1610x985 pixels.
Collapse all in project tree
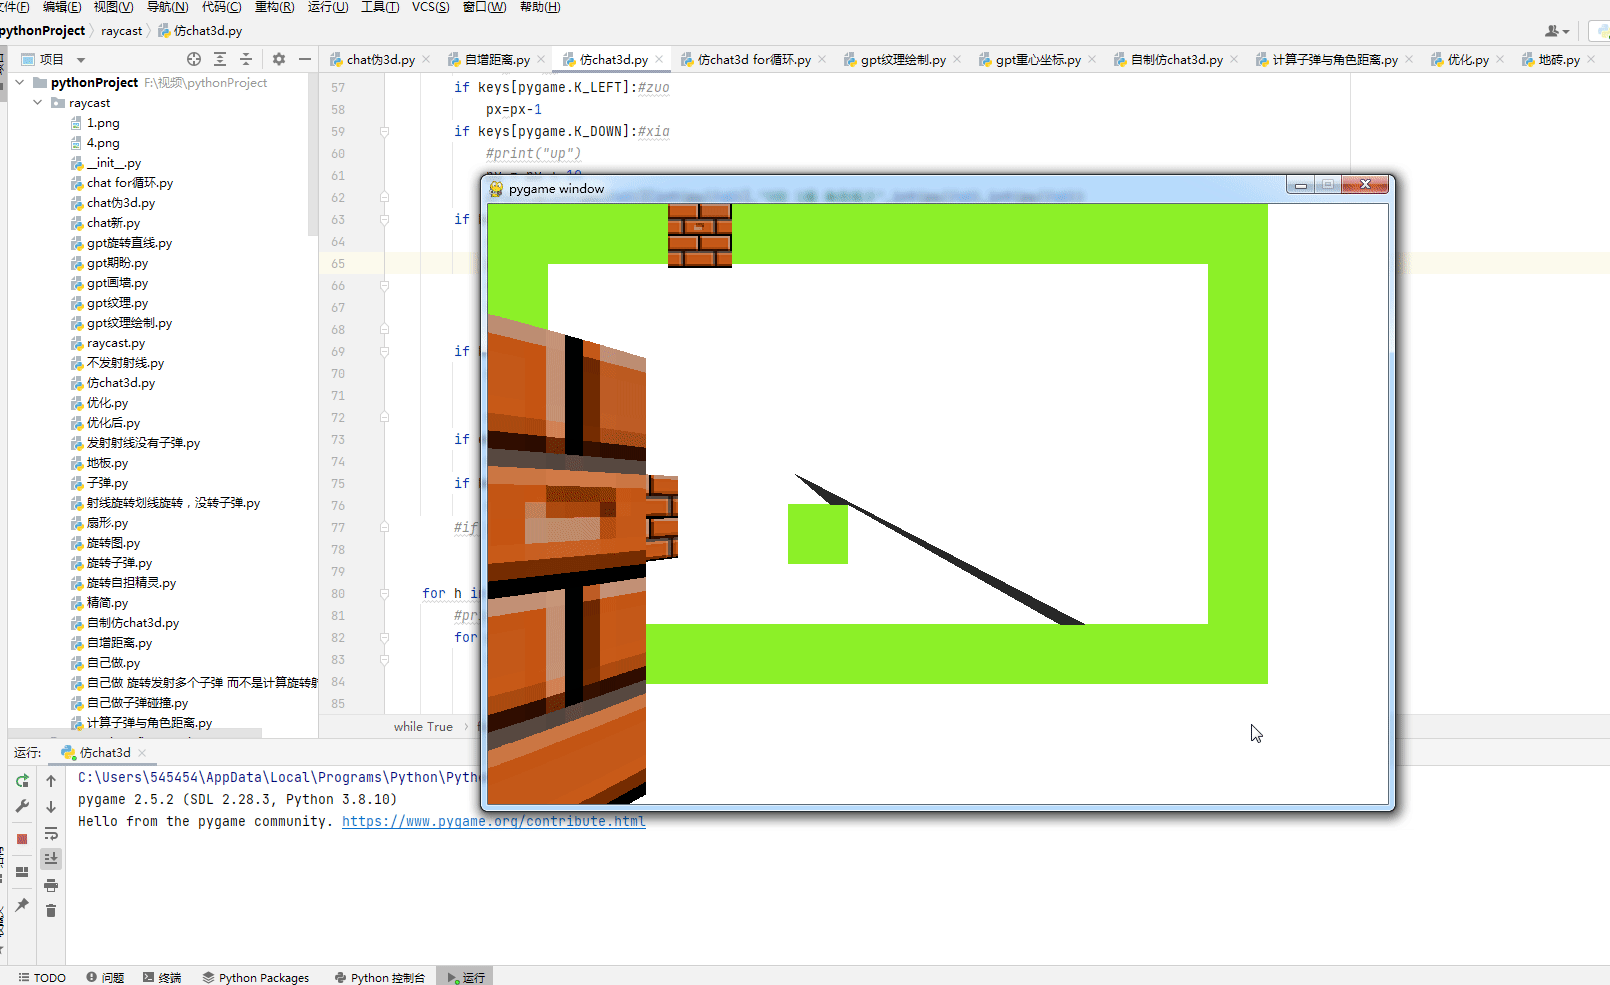pos(246,59)
